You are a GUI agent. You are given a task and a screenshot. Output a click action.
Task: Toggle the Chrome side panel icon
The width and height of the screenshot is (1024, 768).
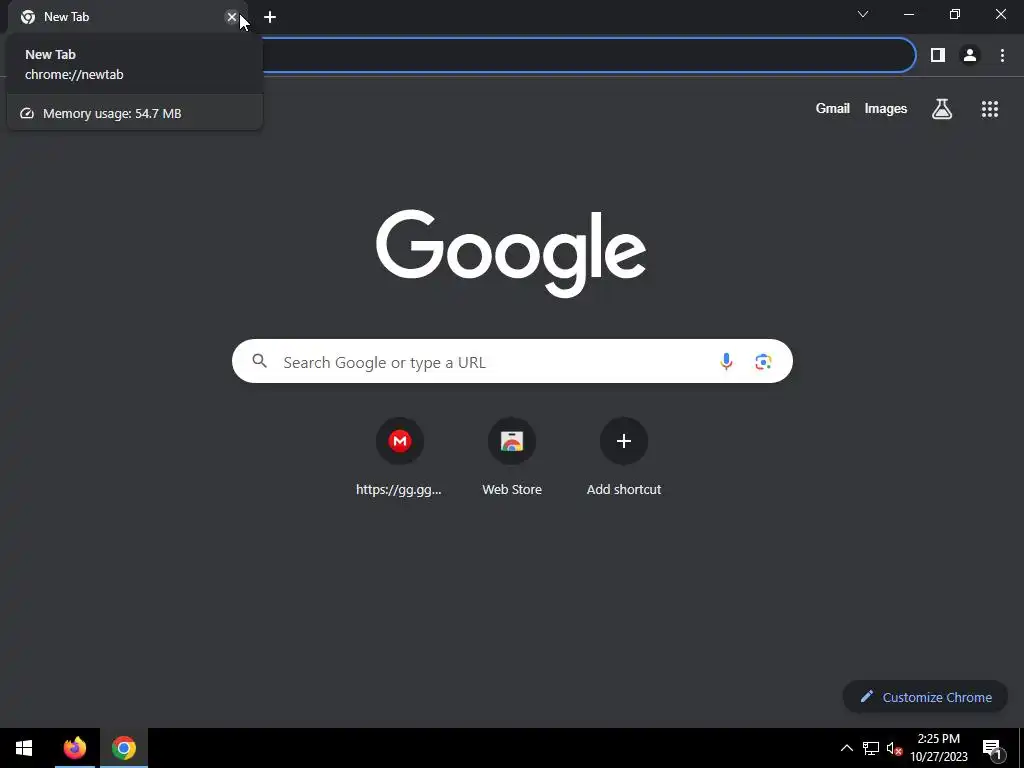pos(938,56)
